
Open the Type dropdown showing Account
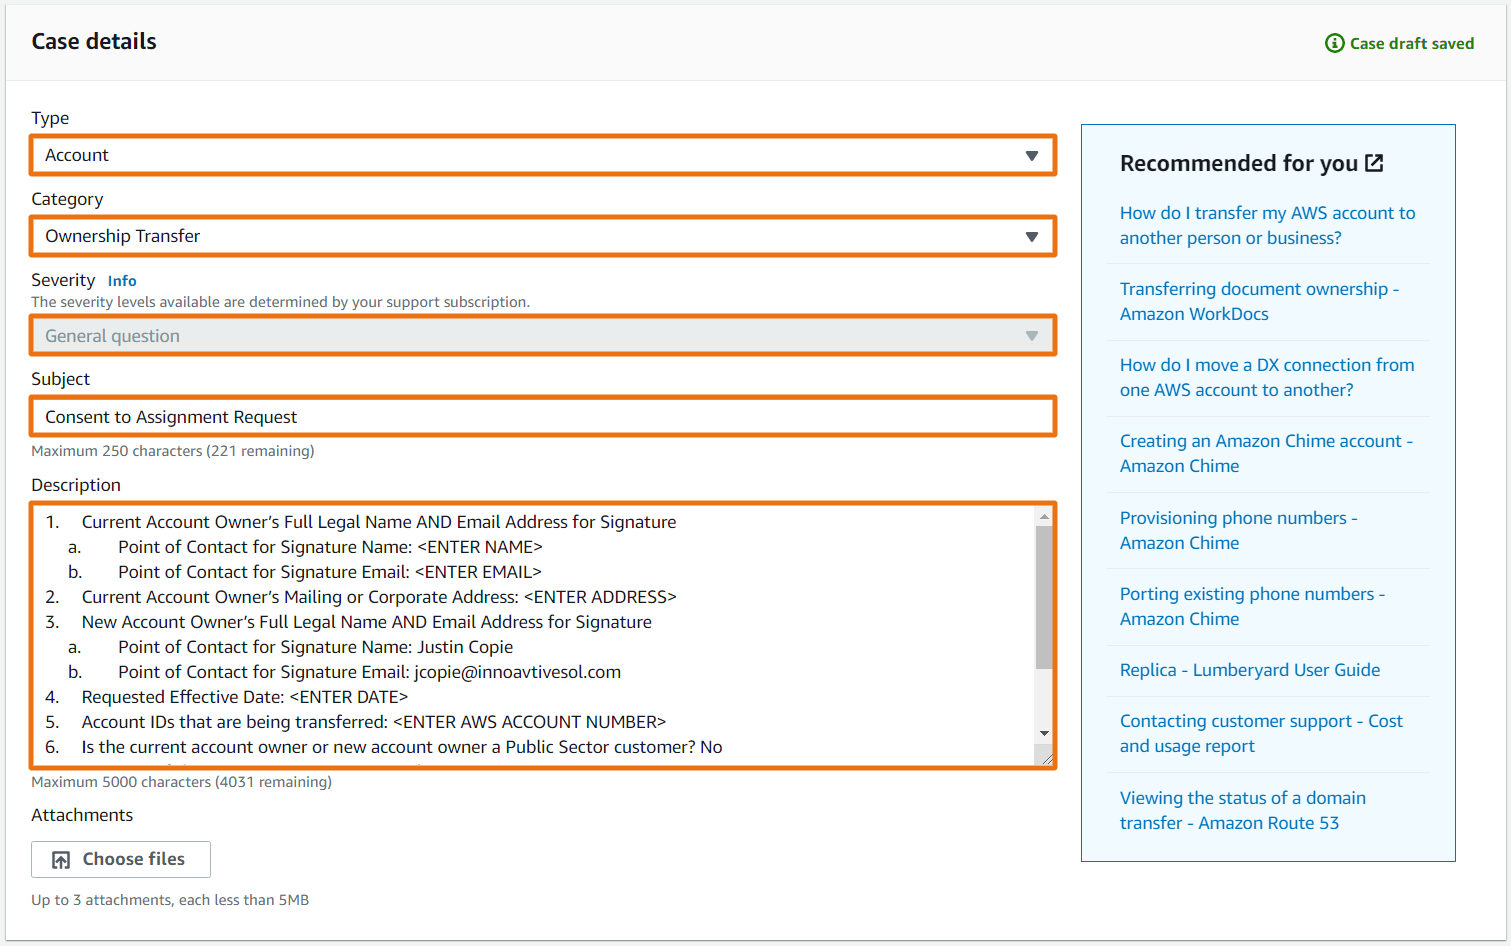[543, 156]
